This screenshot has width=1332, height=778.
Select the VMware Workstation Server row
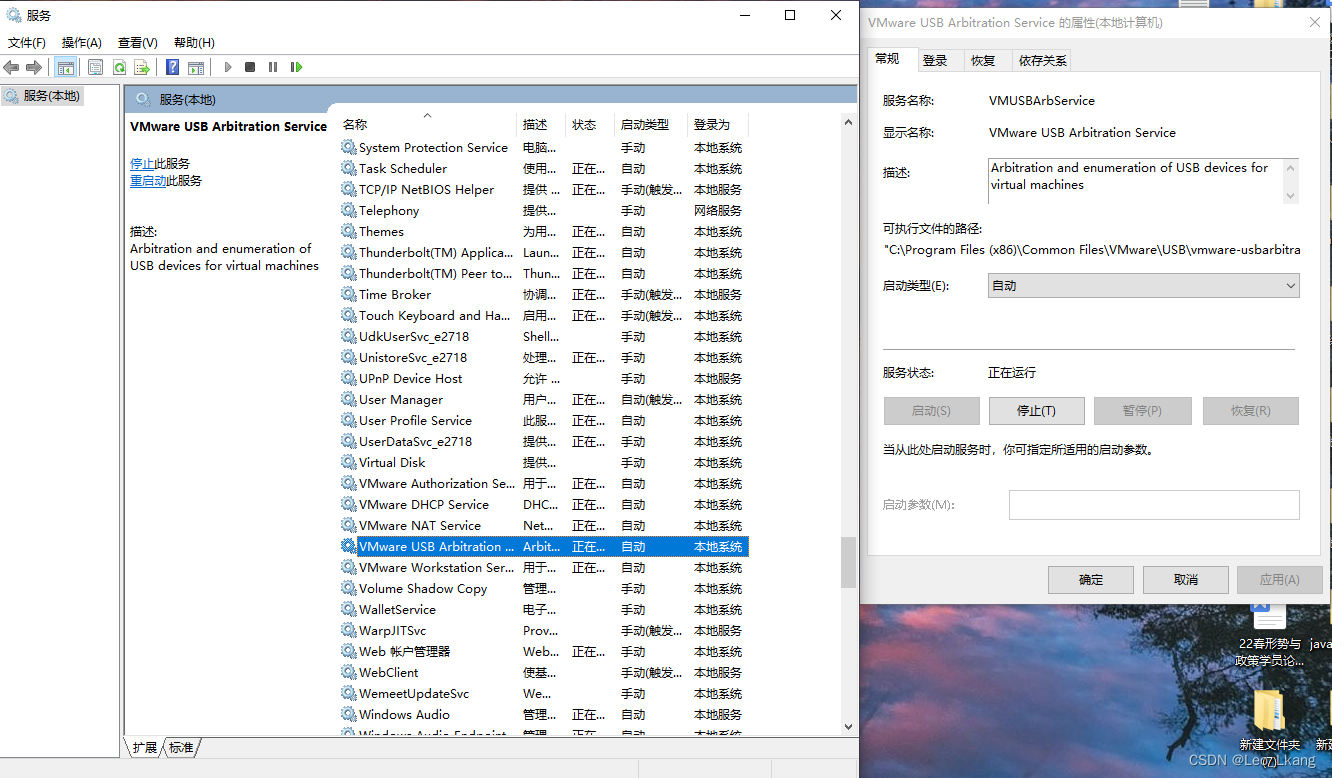[x=543, y=567]
